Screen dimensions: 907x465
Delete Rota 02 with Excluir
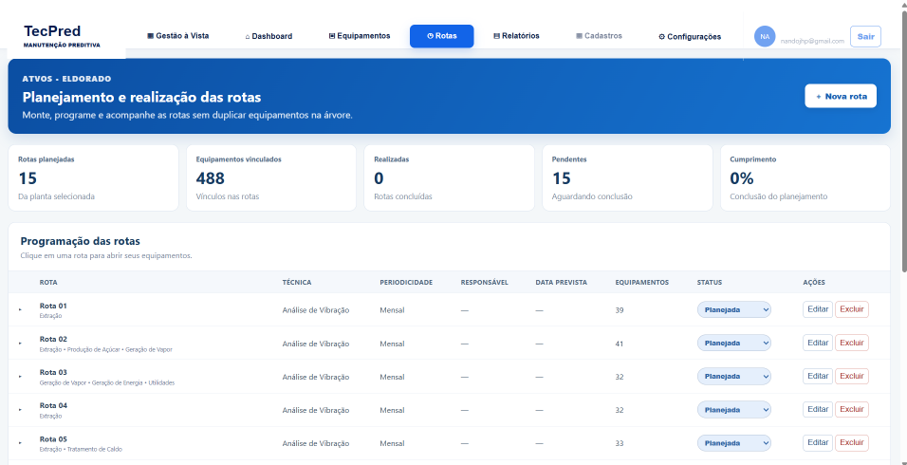(851, 343)
